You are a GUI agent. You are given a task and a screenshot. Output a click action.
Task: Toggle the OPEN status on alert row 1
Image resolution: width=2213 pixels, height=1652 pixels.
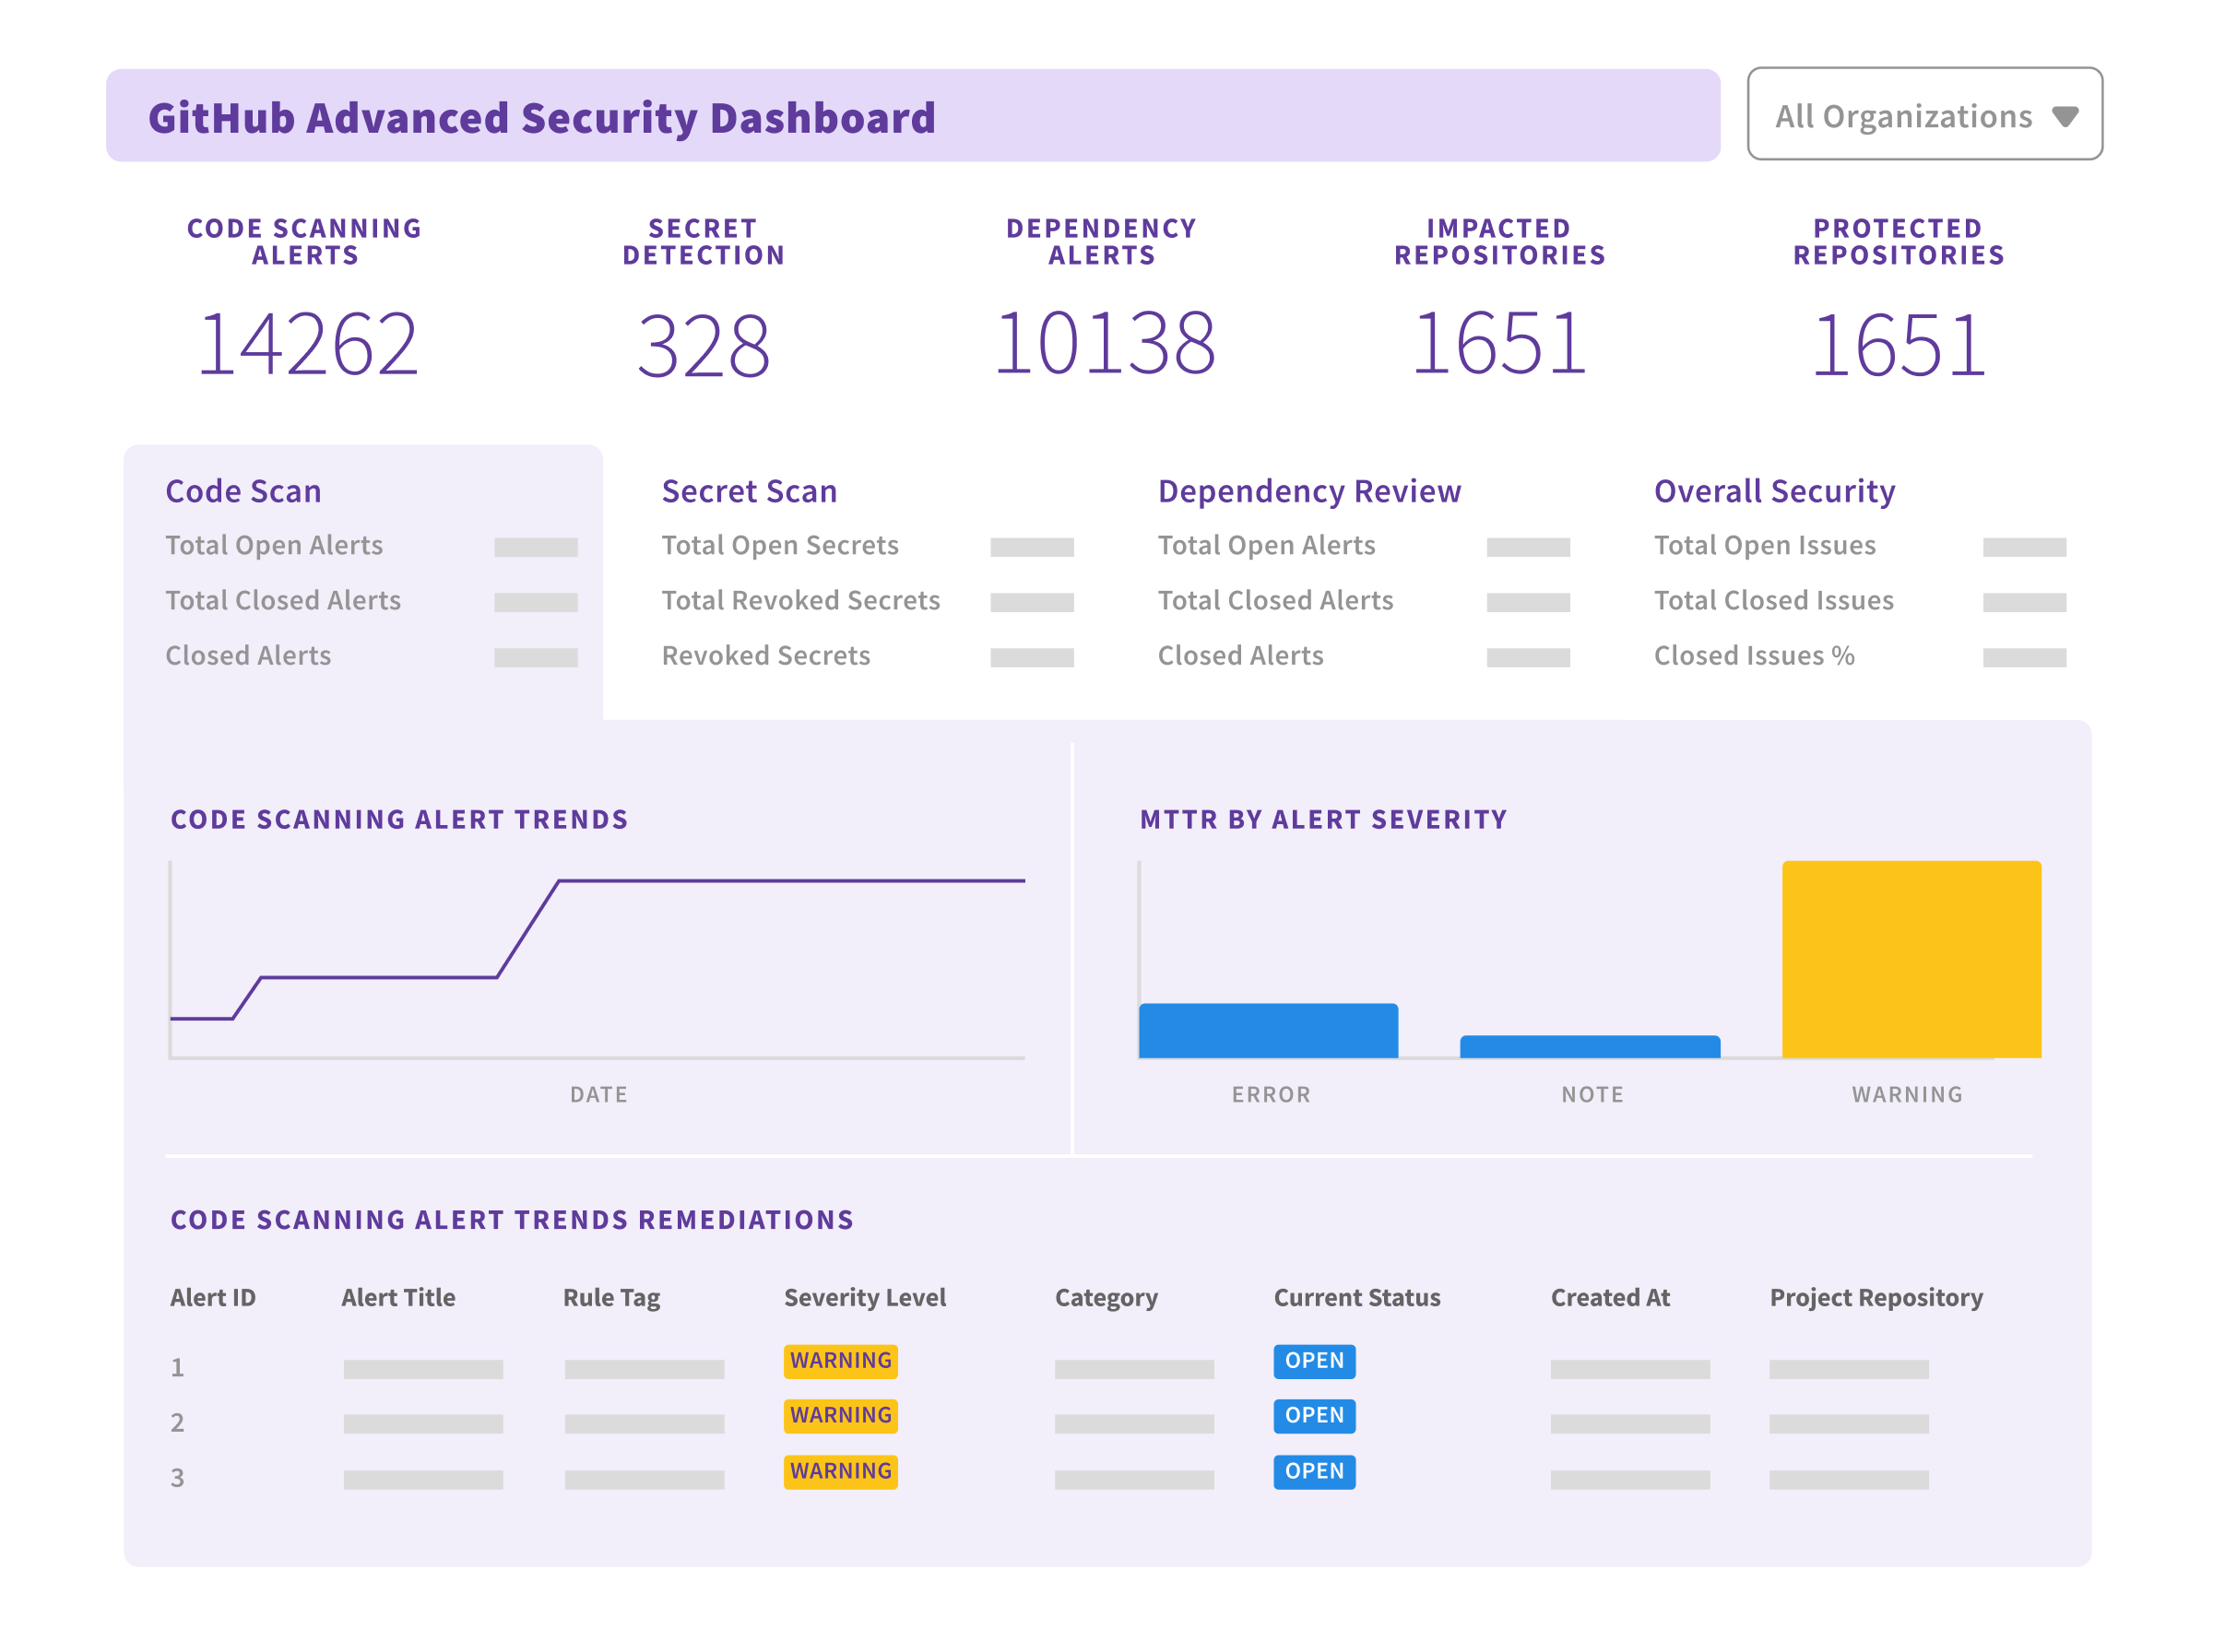[x=1313, y=1361]
